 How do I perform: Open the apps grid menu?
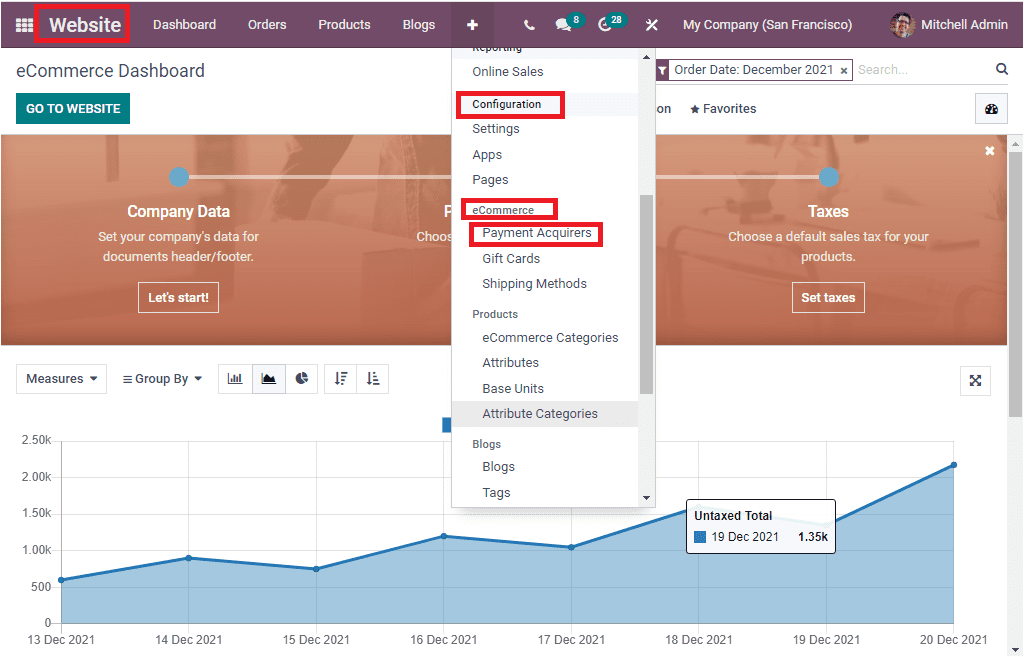coord(22,25)
